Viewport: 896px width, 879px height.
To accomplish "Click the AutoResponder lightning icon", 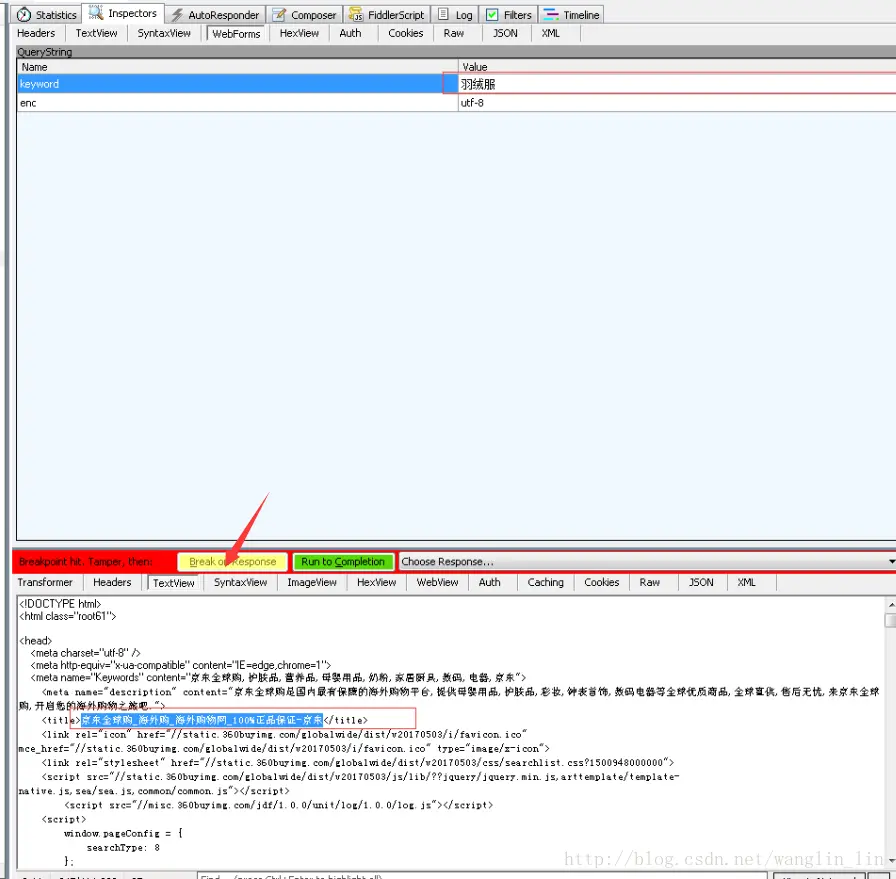I will click(x=177, y=15).
